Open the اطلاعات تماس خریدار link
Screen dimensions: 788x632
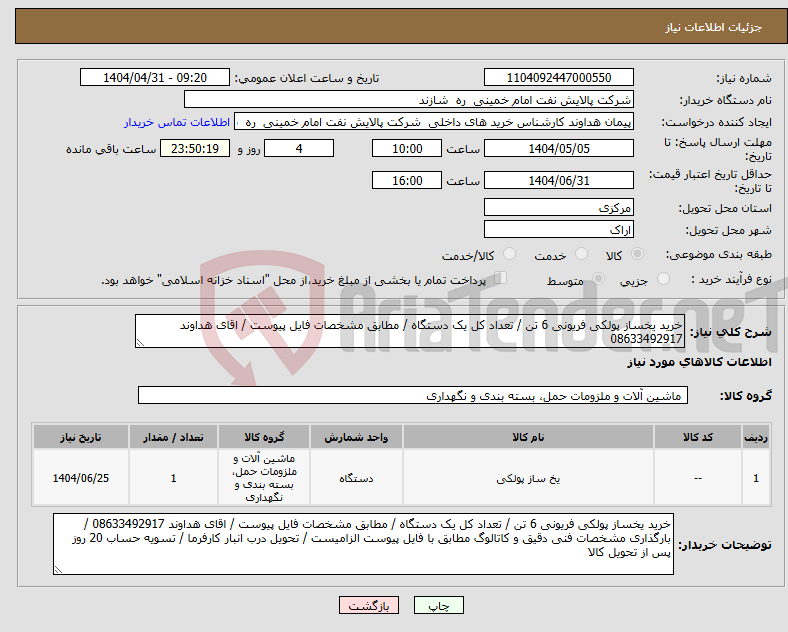coord(177,122)
